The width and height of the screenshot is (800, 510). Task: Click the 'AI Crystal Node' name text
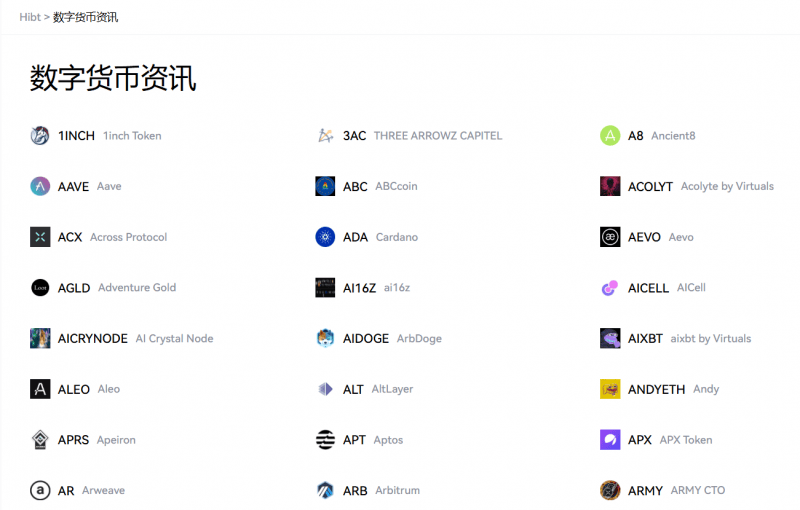point(174,339)
